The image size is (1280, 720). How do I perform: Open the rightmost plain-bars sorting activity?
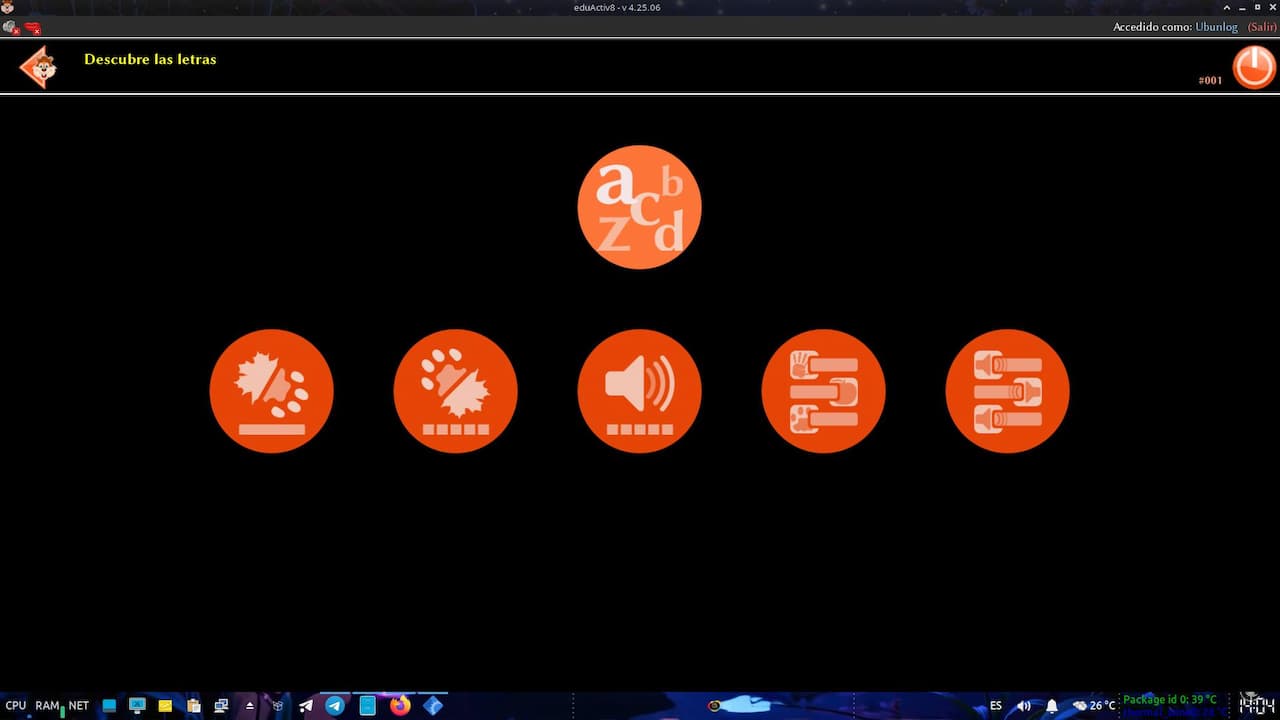tap(1007, 391)
